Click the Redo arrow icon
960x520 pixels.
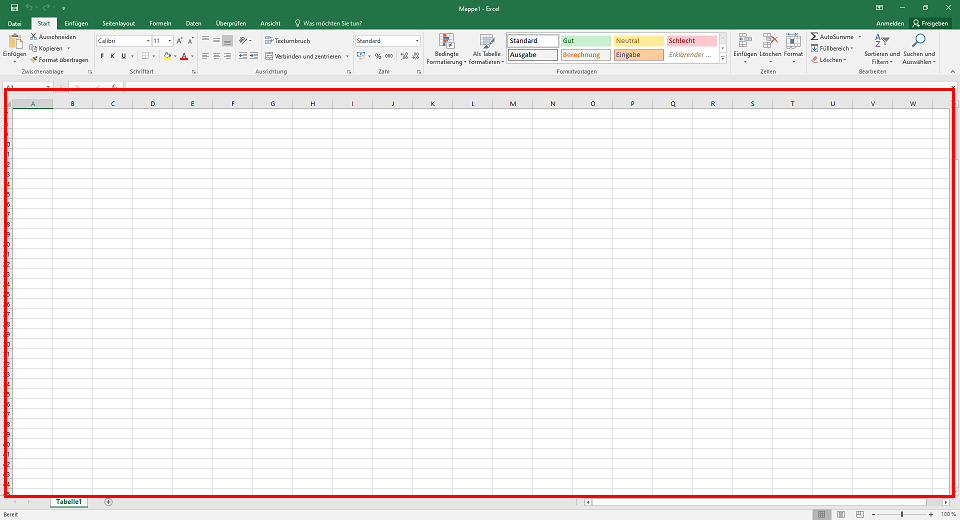[46, 8]
